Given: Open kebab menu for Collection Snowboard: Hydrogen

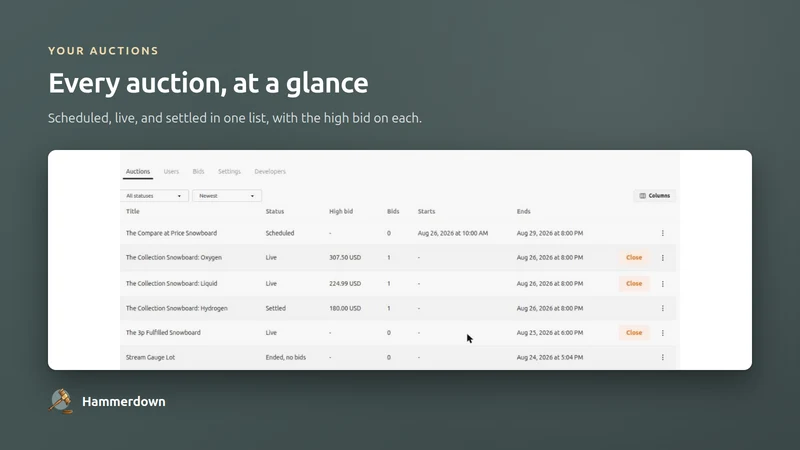Looking at the screenshot, I should pos(663,308).
